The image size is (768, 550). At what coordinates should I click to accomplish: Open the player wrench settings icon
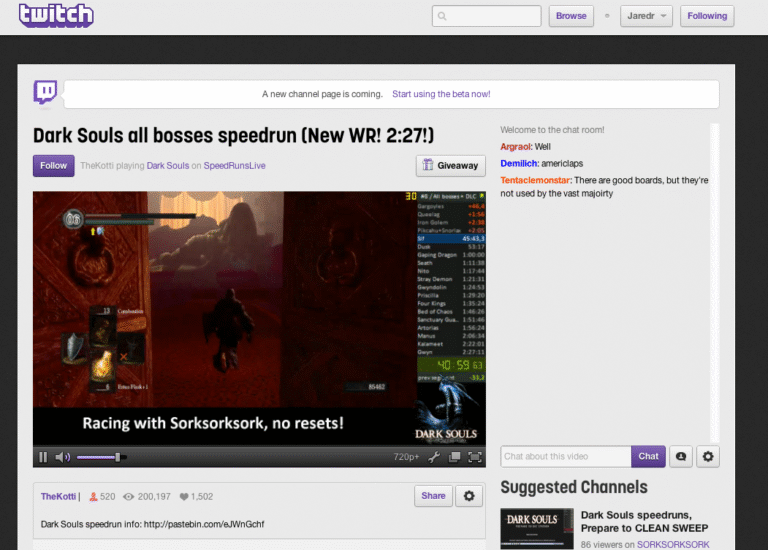[434, 457]
